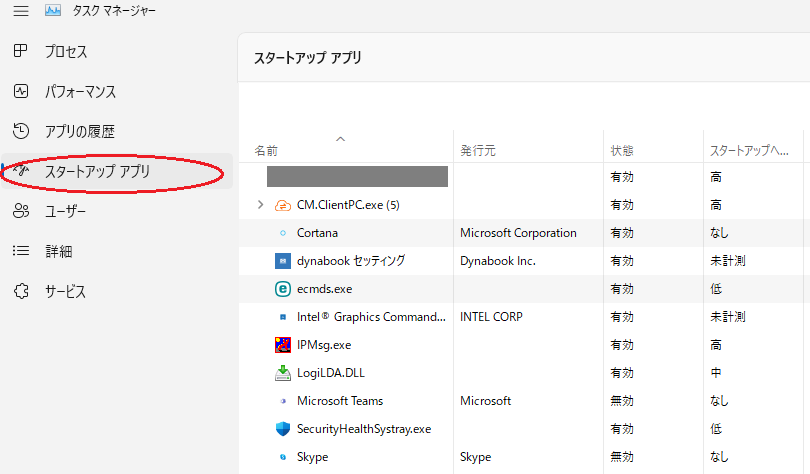The image size is (810, 474).
Task: Select the IPMsg.exe row name
Action: click(x=324, y=345)
